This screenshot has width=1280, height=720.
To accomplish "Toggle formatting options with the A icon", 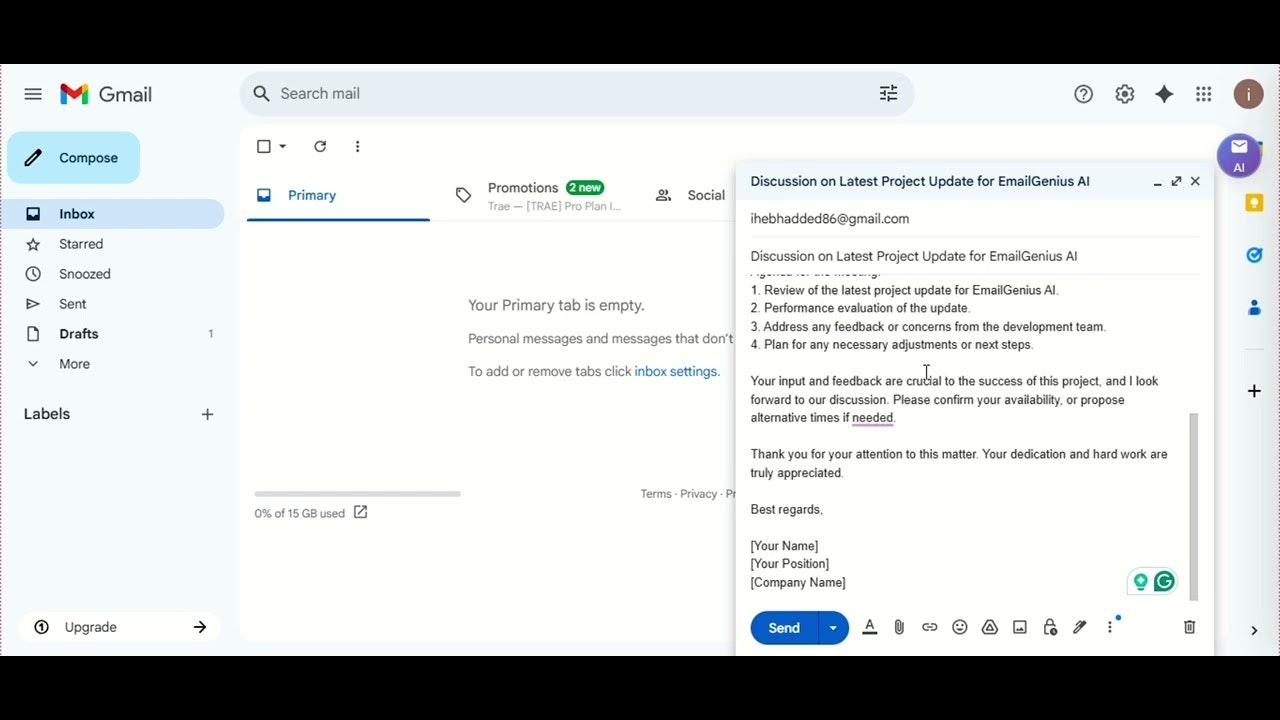I will tap(869, 627).
